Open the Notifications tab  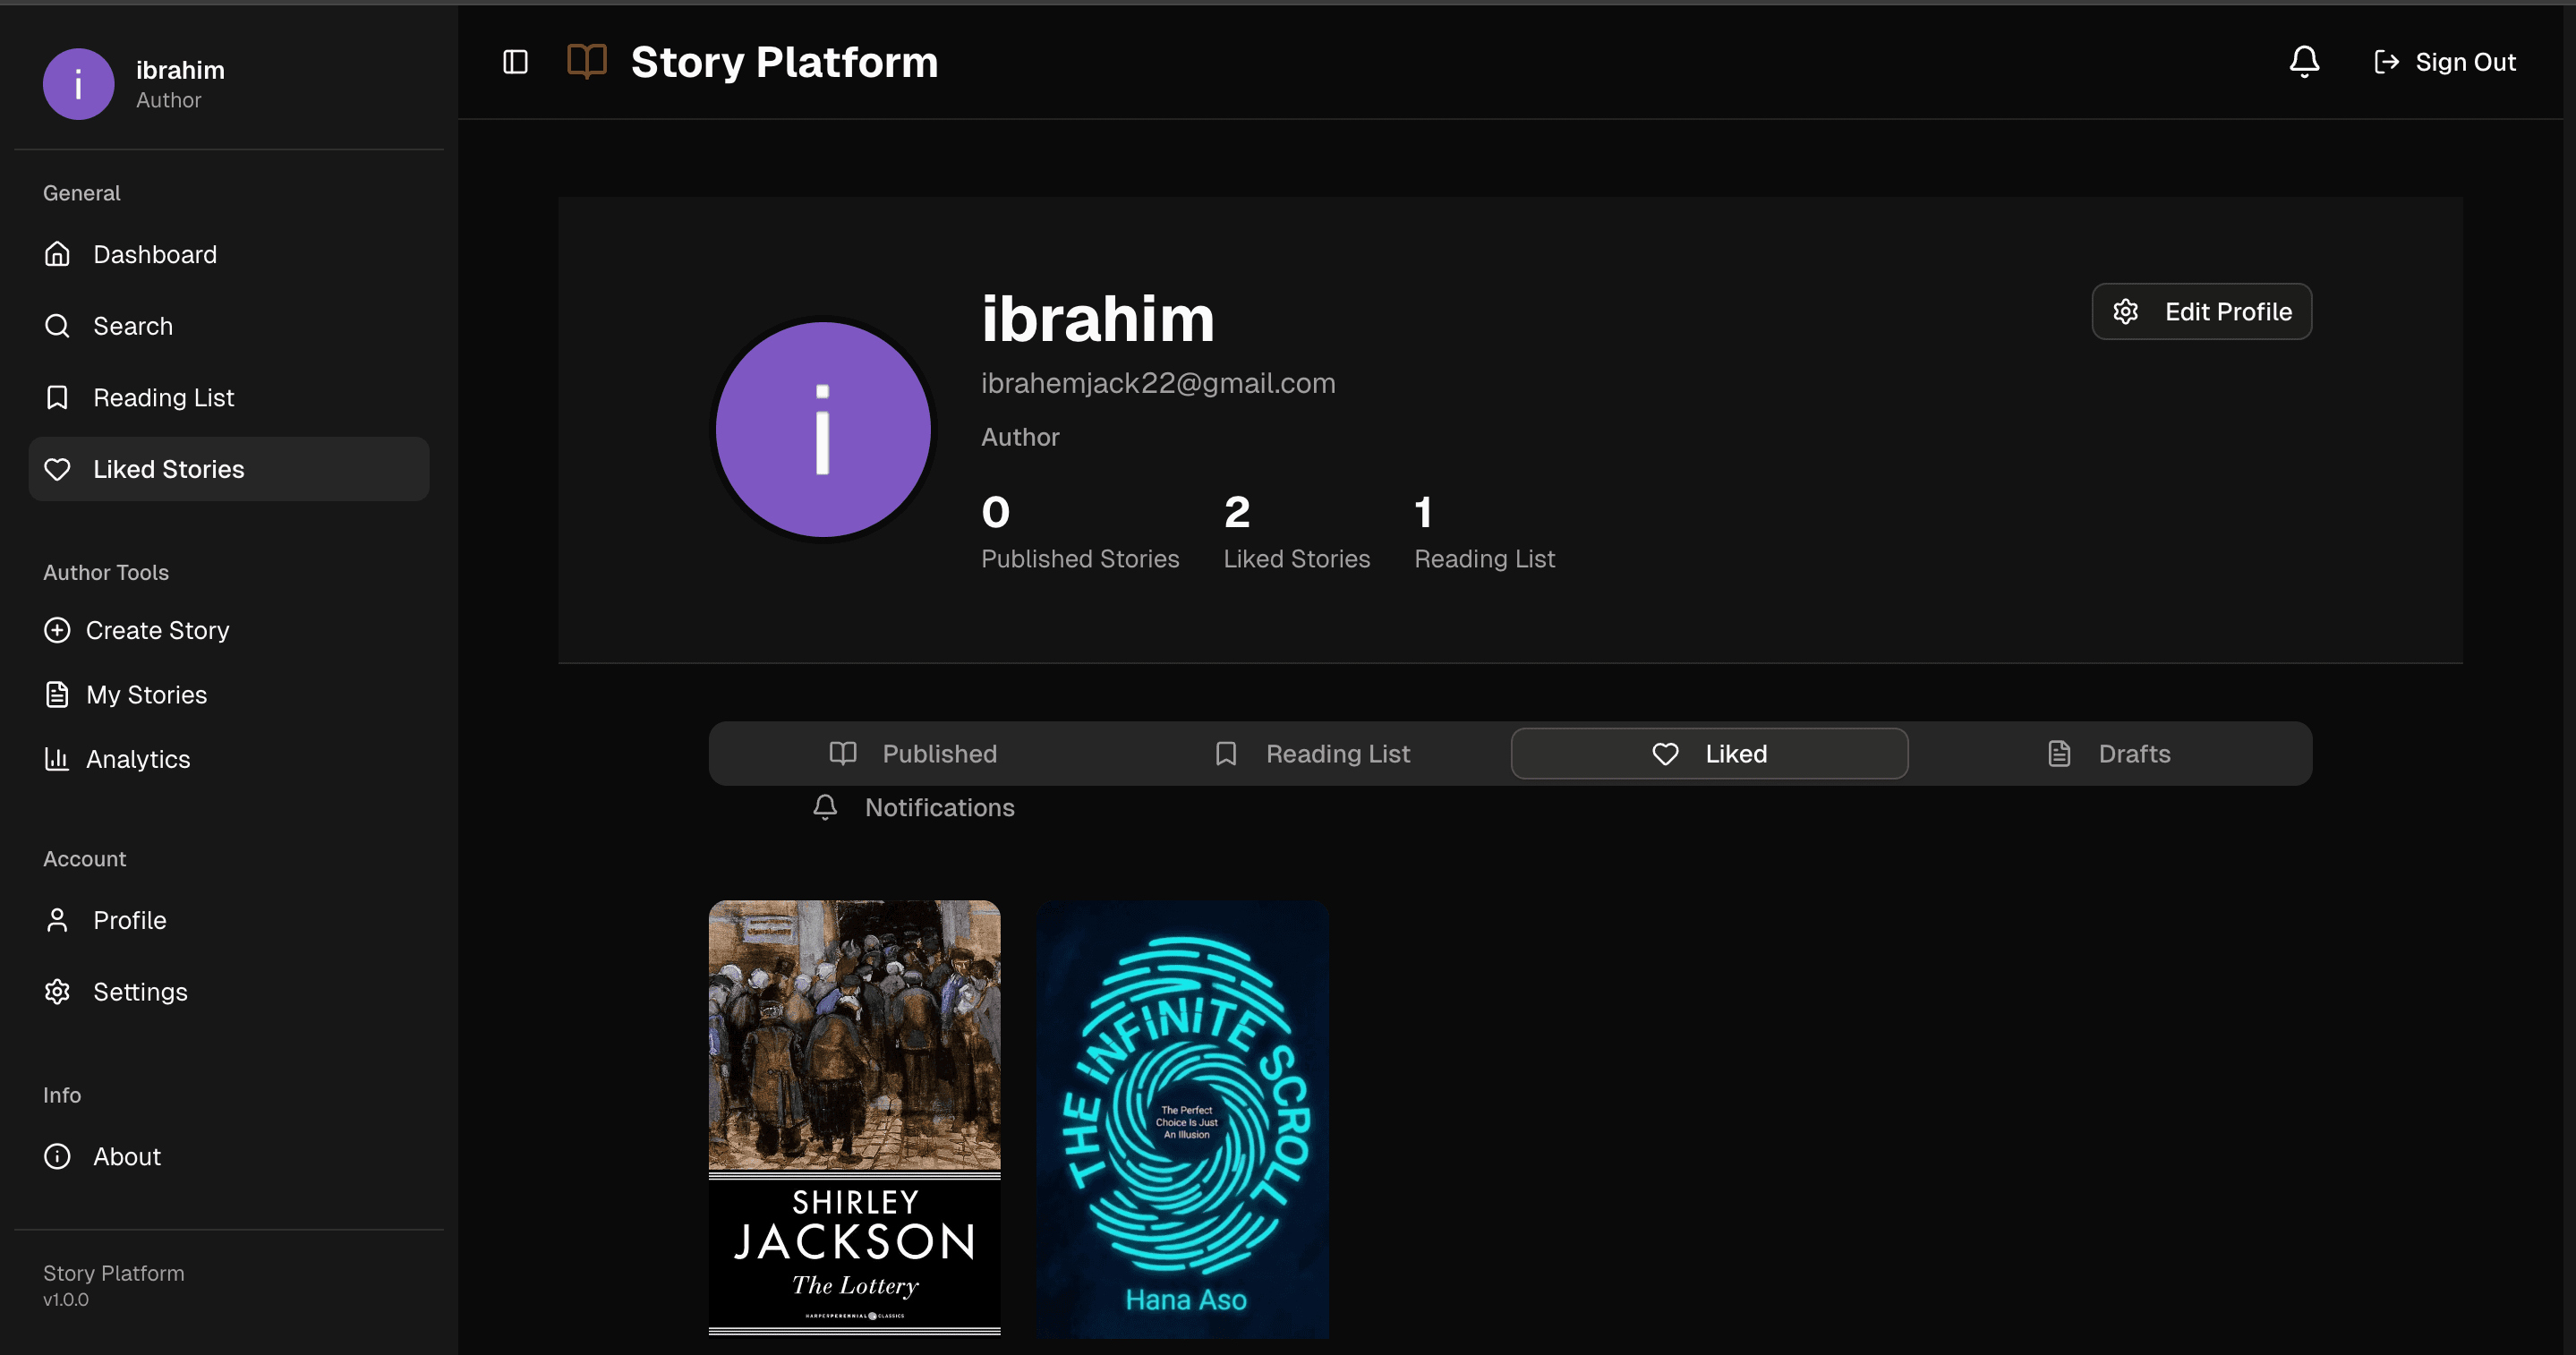coord(913,808)
